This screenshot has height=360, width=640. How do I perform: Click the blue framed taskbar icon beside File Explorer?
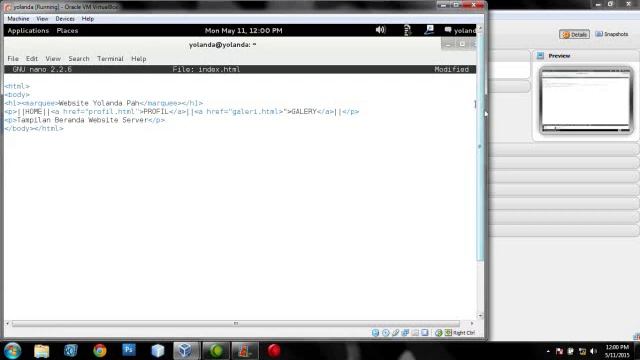coord(71,351)
